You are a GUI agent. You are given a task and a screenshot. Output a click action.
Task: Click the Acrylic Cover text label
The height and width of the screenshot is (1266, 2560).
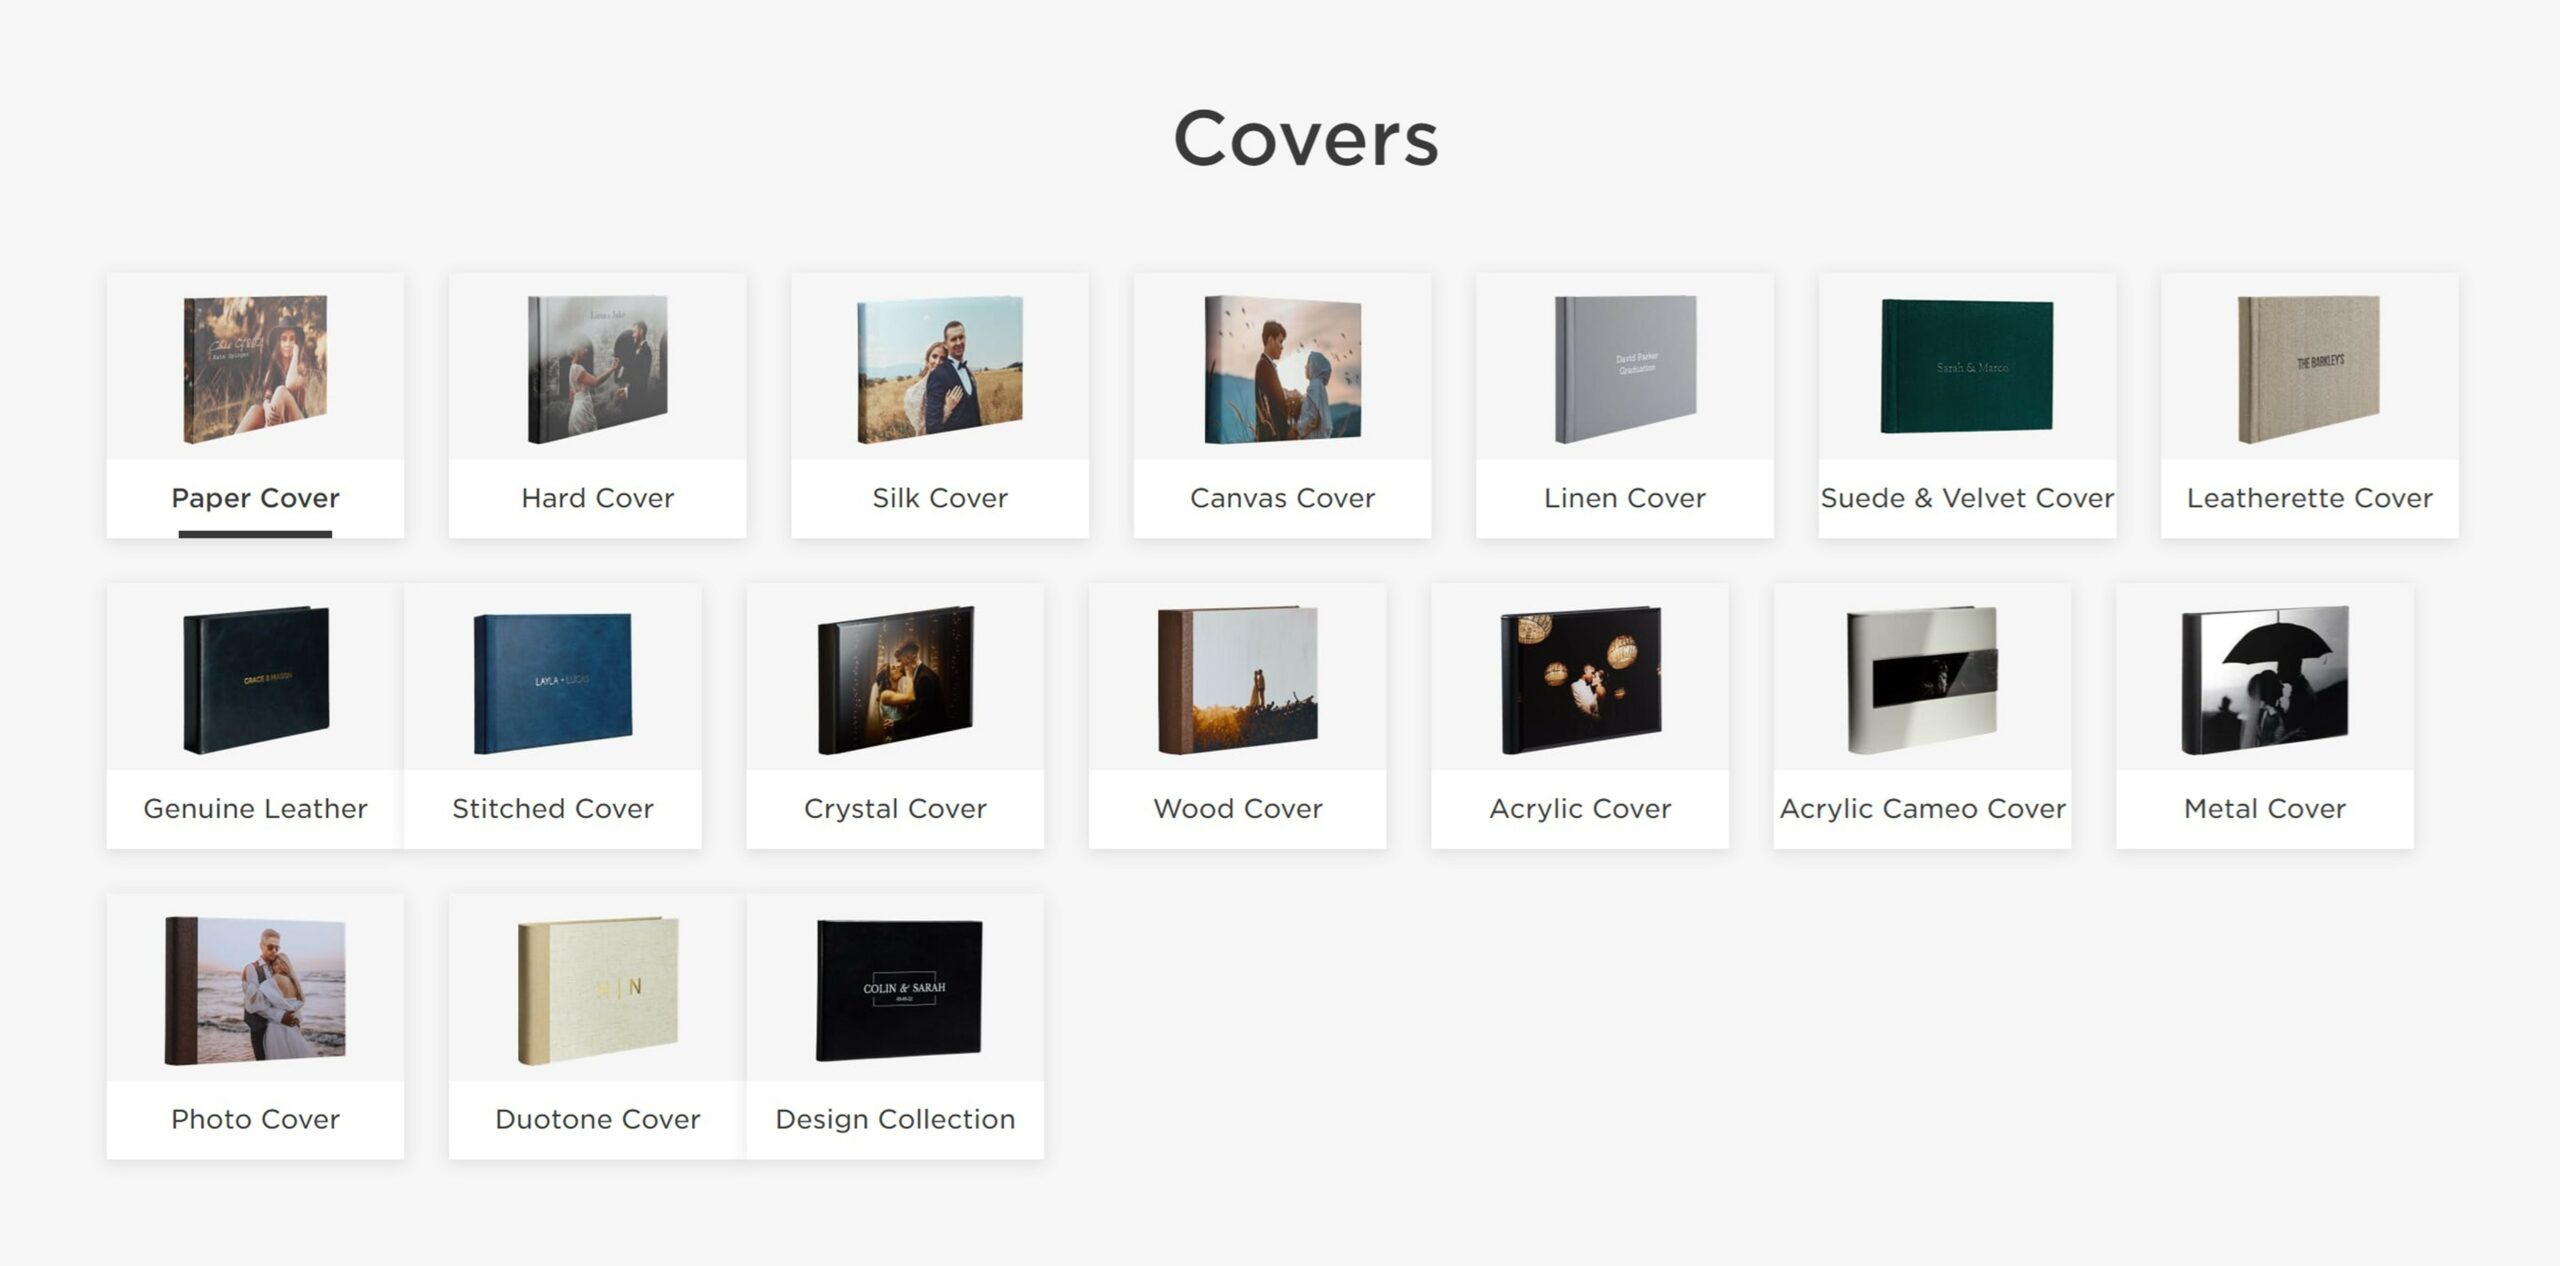tap(1580, 808)
